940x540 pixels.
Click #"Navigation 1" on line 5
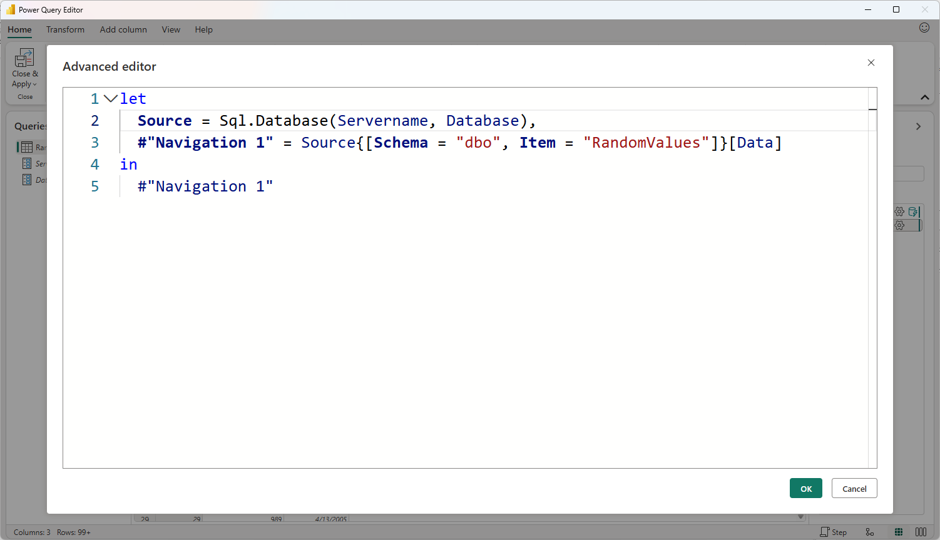tap(205, 186)
